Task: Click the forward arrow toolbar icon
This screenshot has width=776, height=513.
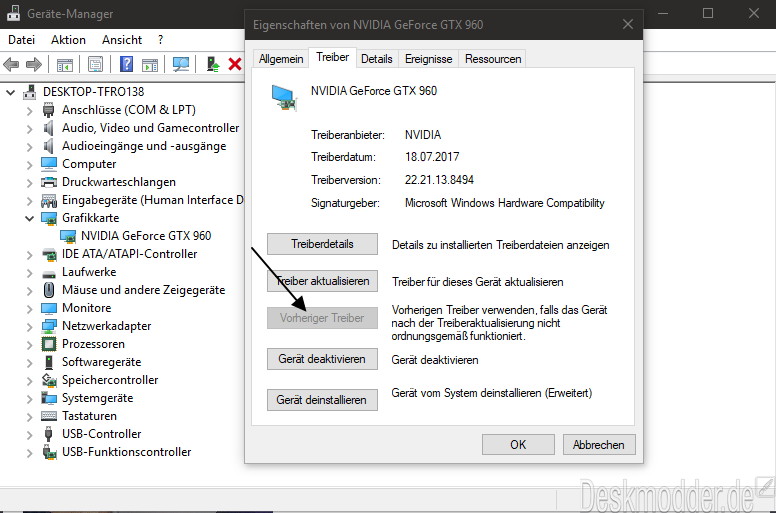Action: [34, 64]
